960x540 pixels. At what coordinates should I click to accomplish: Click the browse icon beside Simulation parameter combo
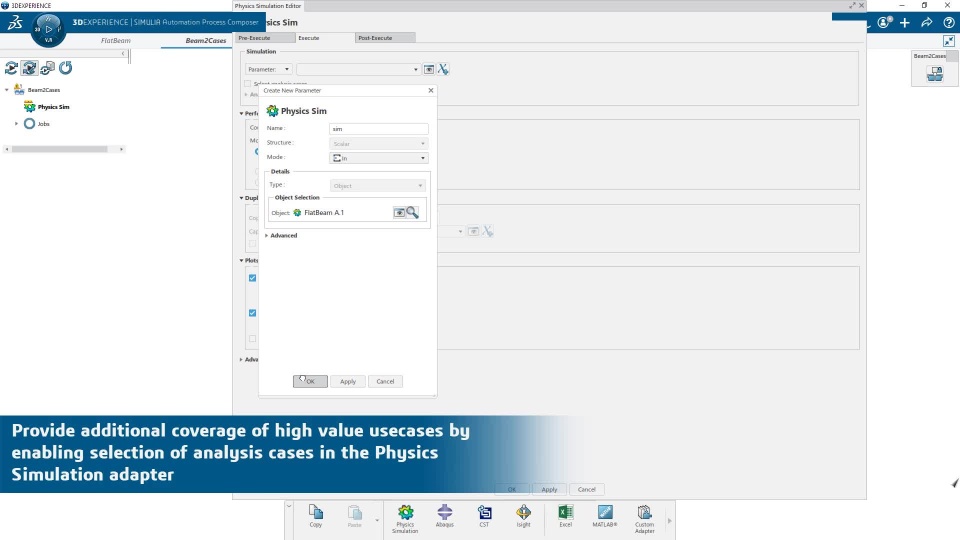[429, 69]
